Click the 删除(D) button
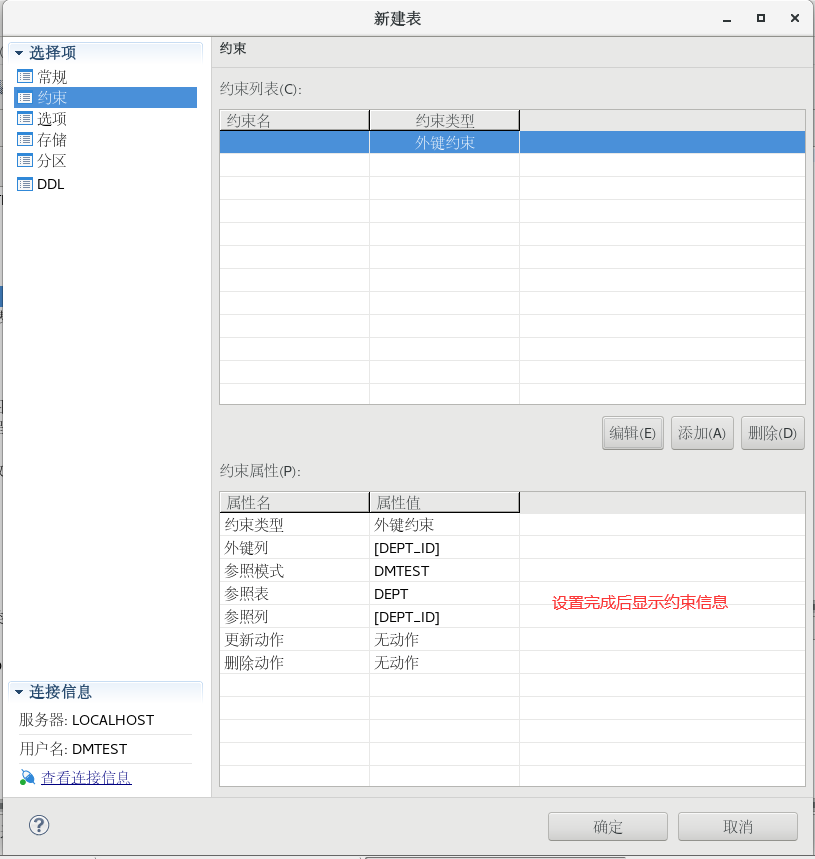 [x=772, y=433]
